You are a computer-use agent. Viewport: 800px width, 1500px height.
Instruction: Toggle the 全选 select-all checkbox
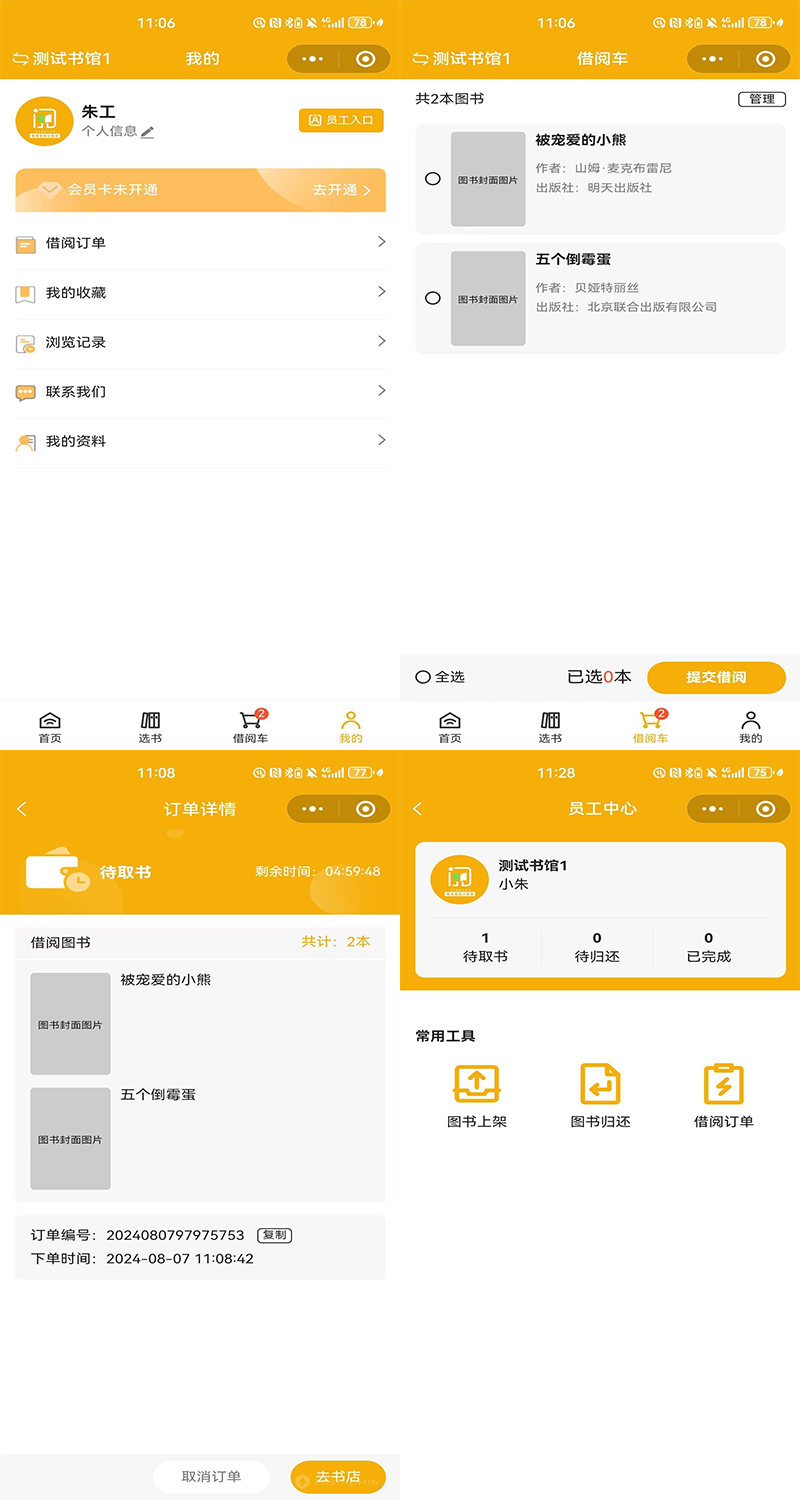(x=422, y=677)
